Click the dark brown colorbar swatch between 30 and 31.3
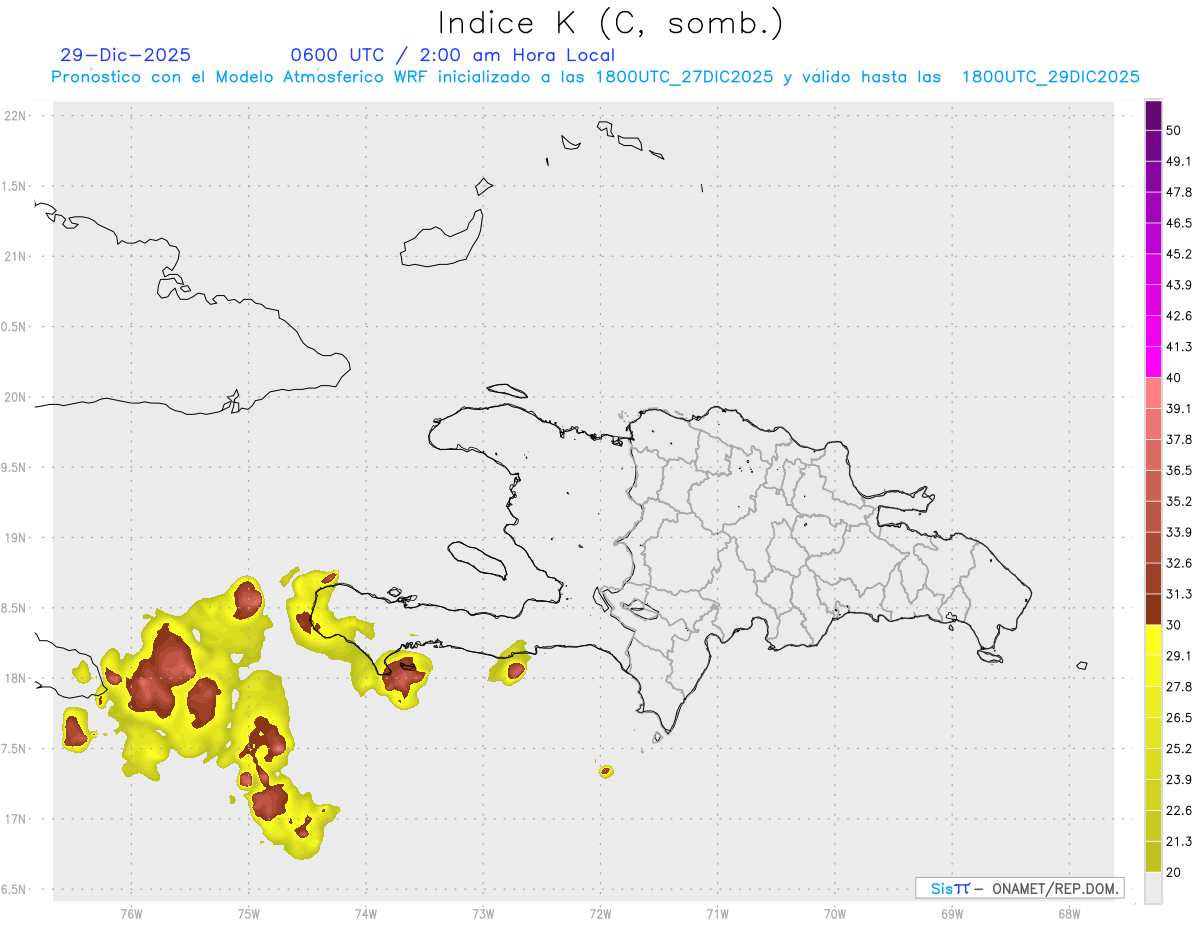This screenshot has width=1200, height=927. [1153, 609]
